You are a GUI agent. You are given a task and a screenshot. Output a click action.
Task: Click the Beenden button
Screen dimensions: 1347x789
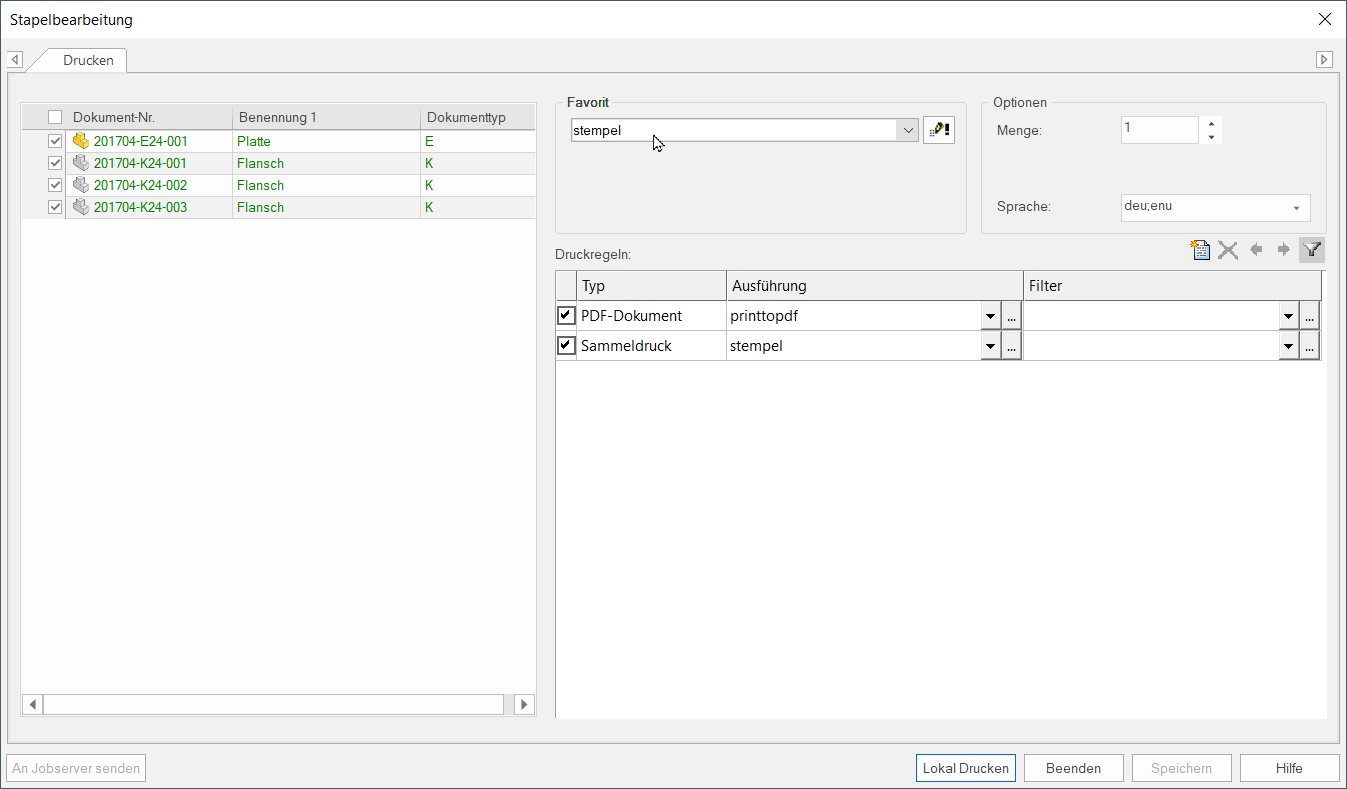coord(1073,768)
